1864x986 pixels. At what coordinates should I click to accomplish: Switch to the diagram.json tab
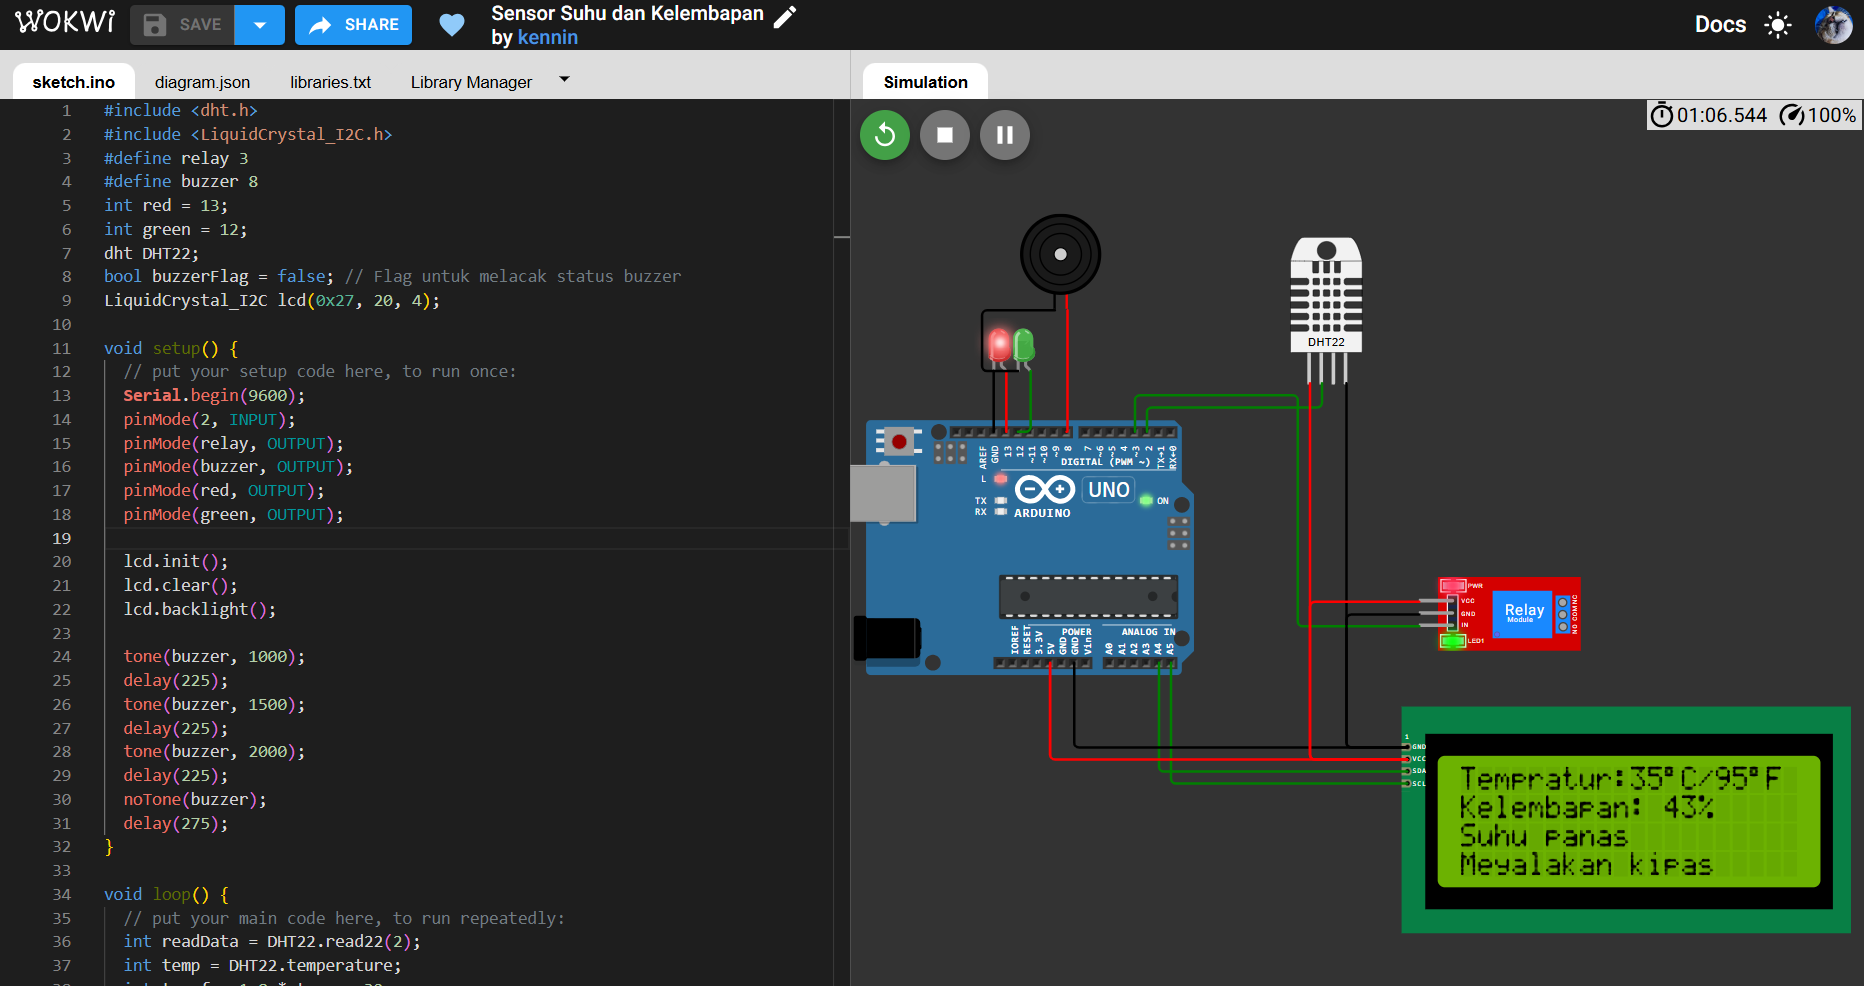click(x=202, y=82)
